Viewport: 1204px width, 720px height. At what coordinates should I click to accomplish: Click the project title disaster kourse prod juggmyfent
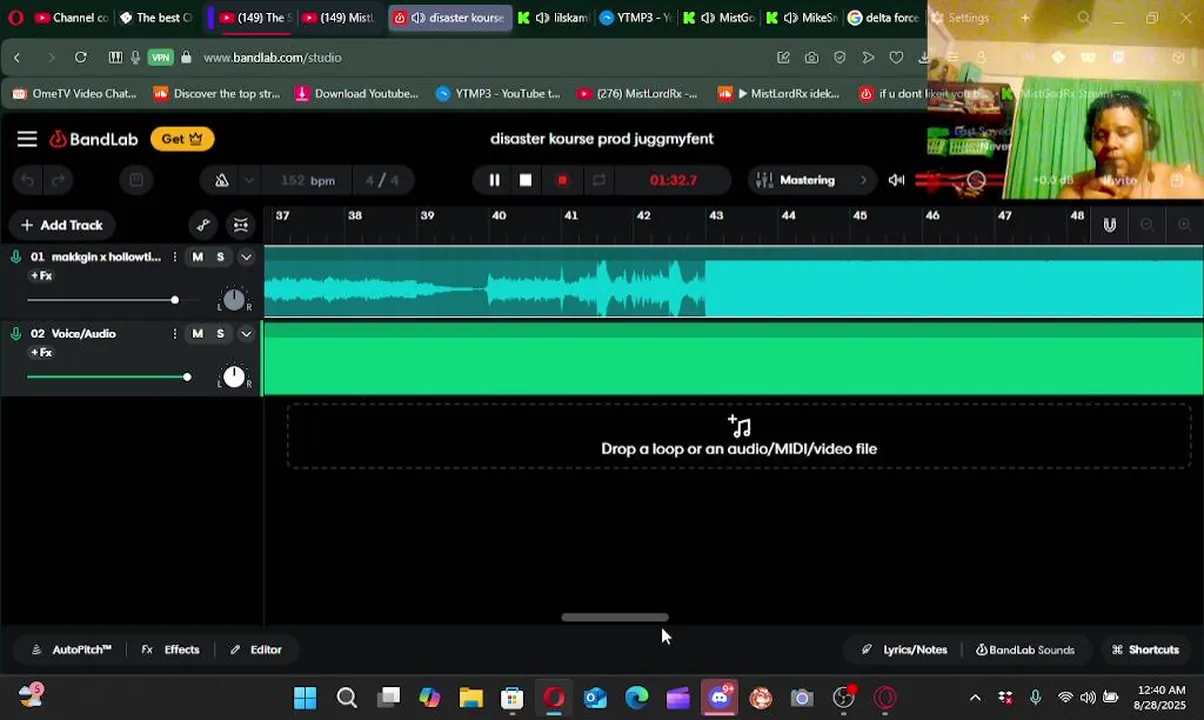point(602,139)
